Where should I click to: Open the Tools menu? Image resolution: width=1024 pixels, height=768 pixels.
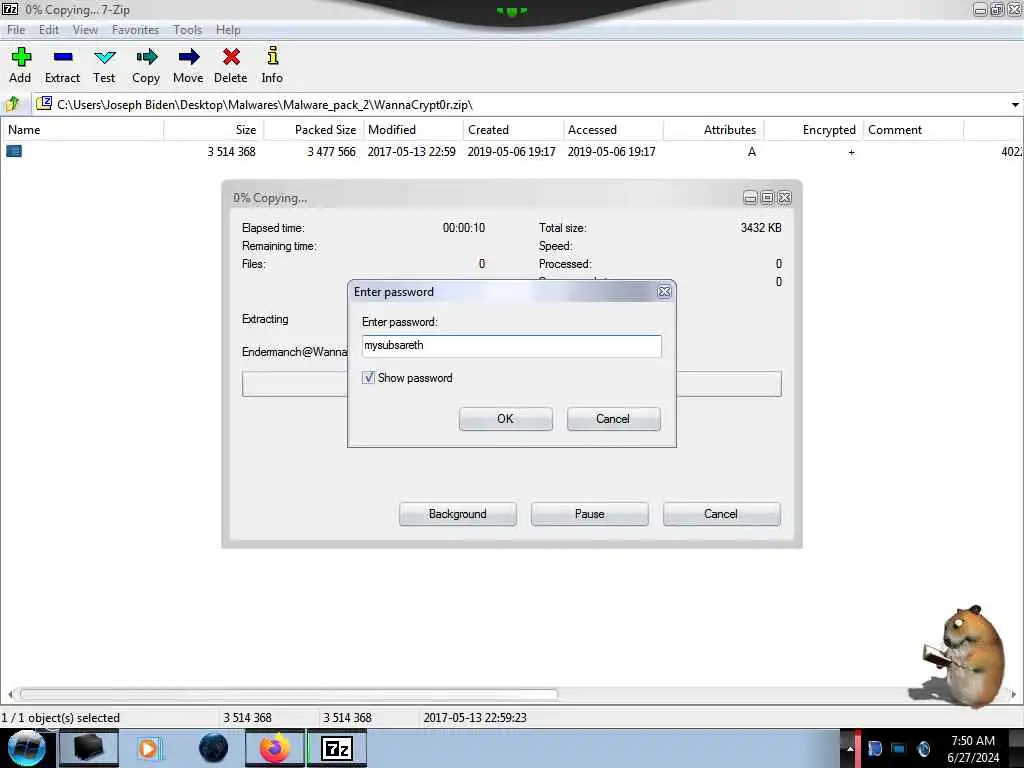187,30
